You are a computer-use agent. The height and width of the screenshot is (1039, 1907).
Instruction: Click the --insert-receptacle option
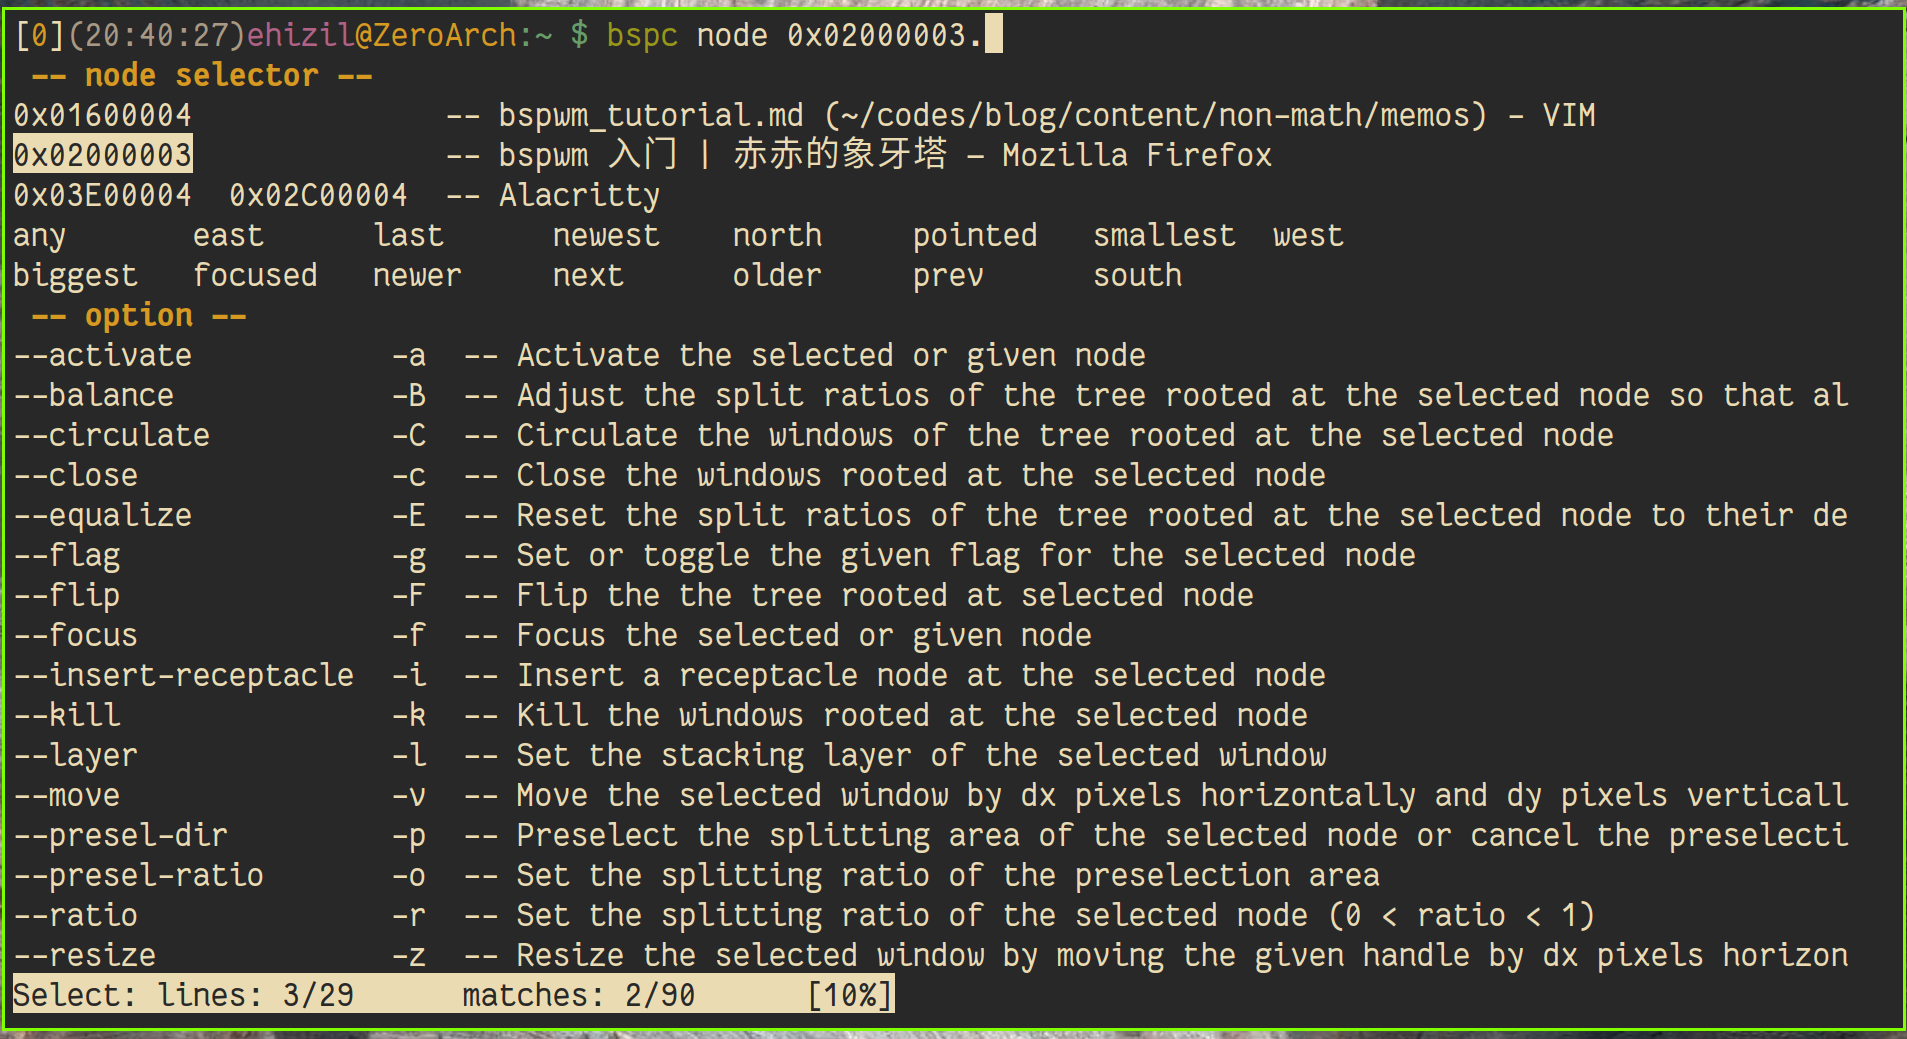coord(183,675)
